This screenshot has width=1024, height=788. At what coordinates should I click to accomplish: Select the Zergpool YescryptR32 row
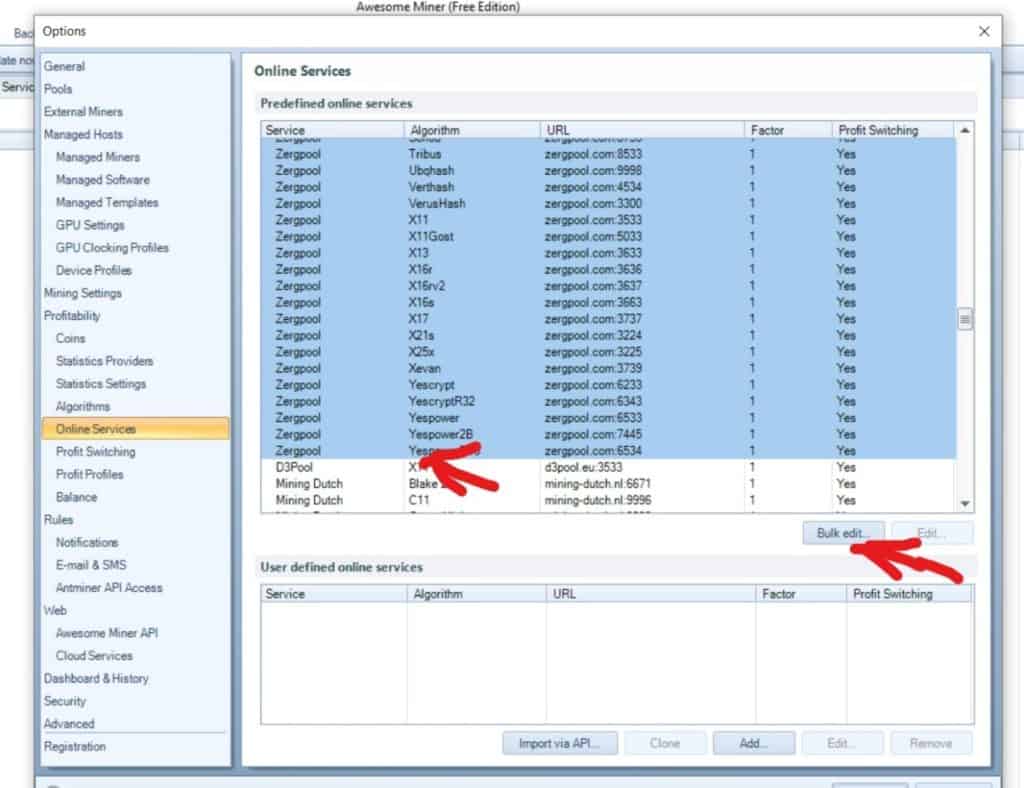coord(608,402)
